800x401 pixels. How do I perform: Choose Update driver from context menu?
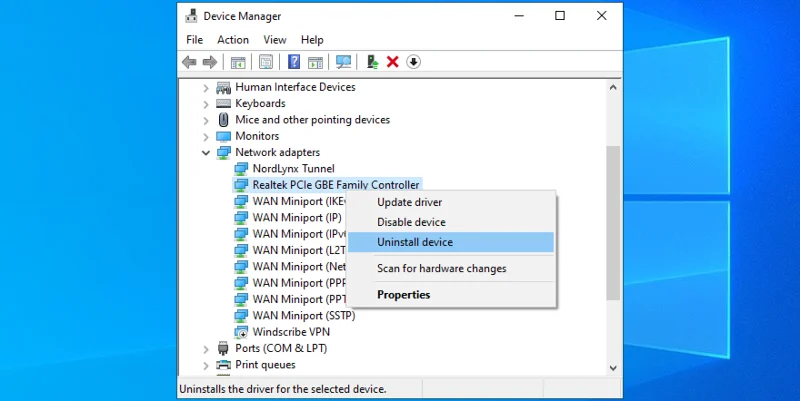[451, 202]
